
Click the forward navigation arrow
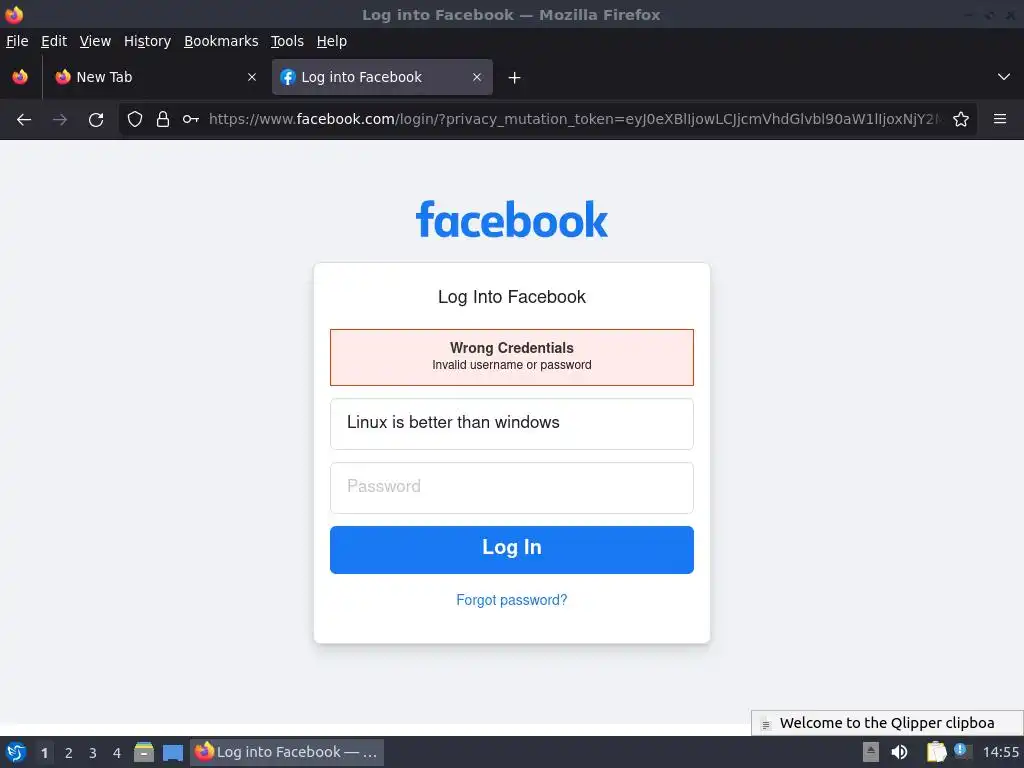click(60, 120)
